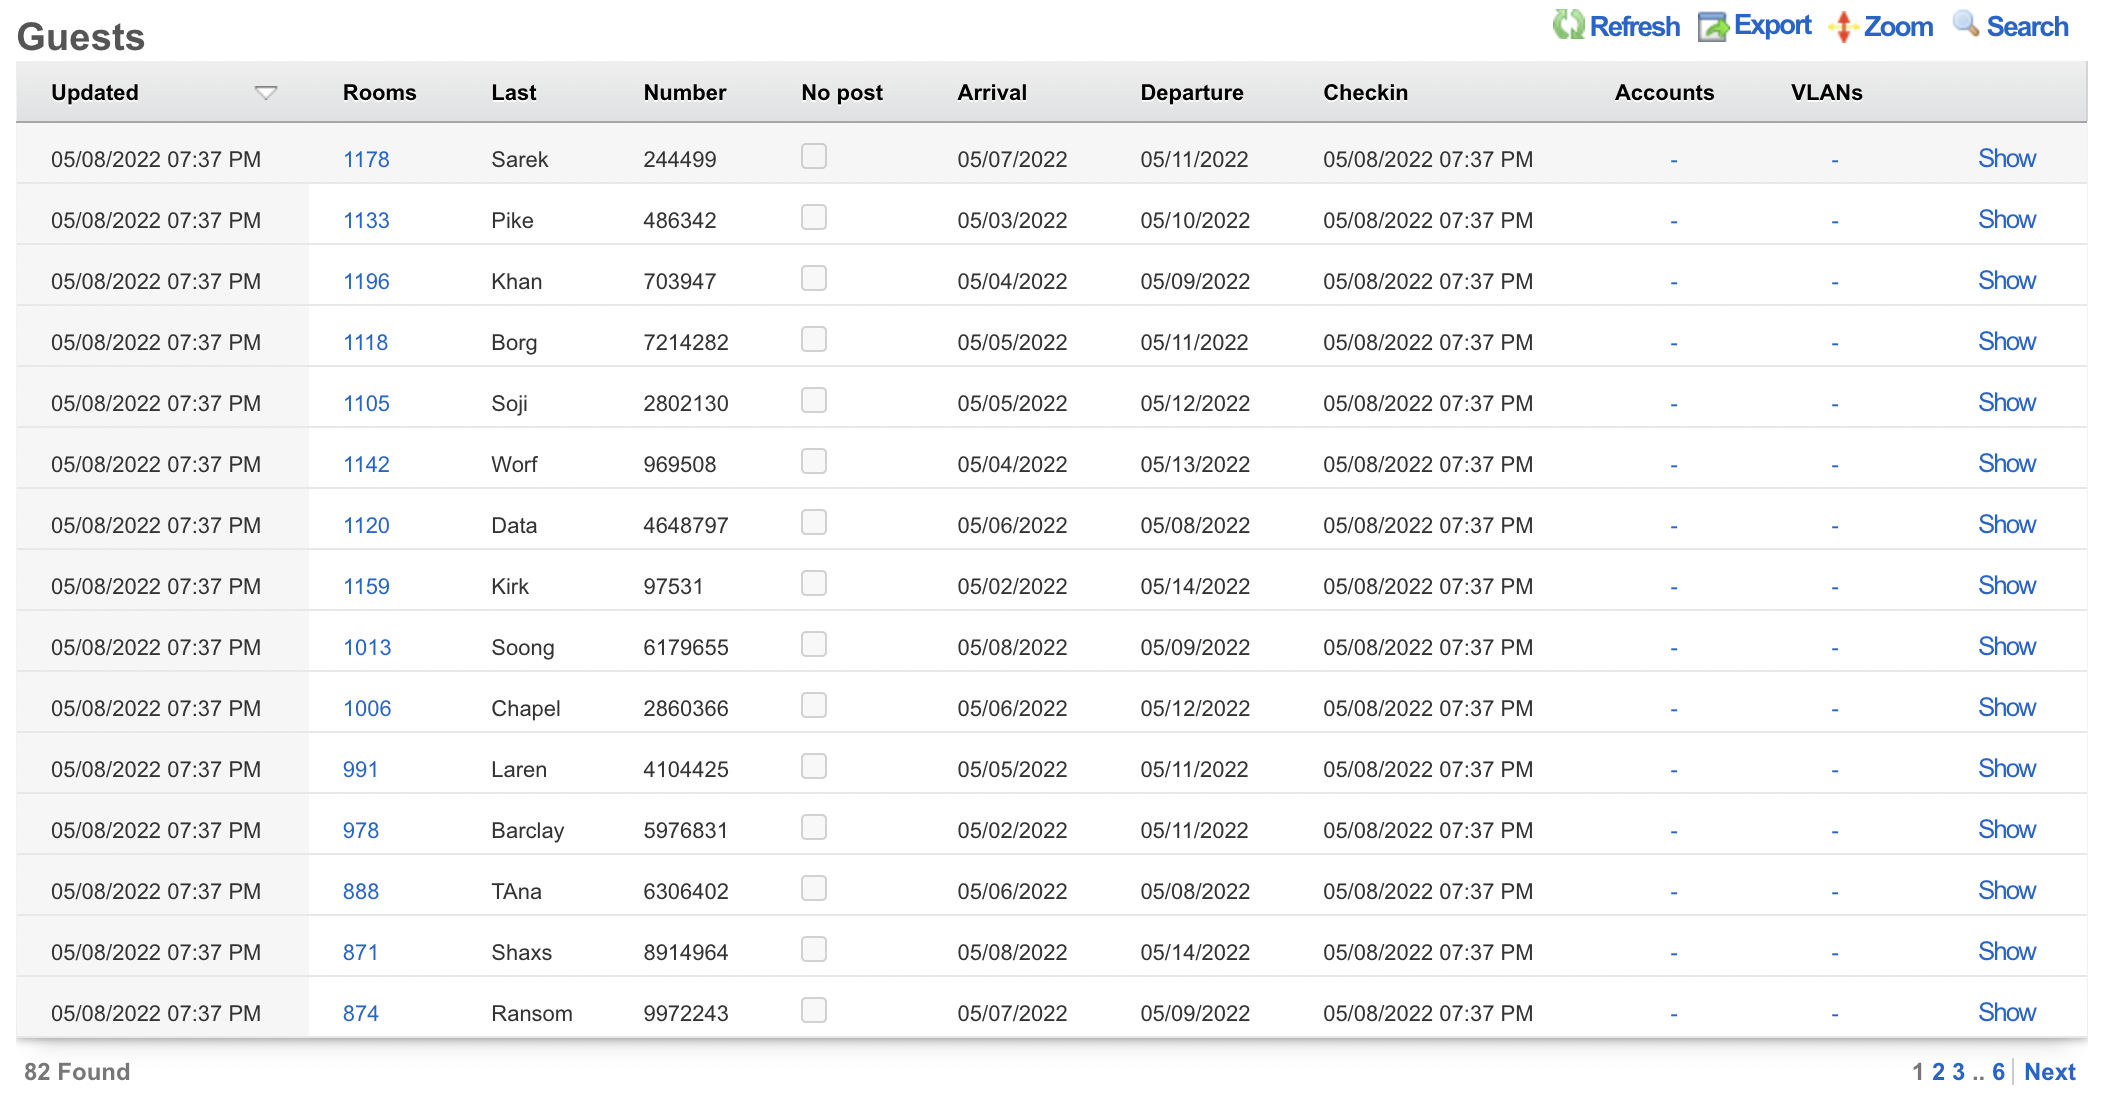Open room 1120 link

(x=366, y=526)
